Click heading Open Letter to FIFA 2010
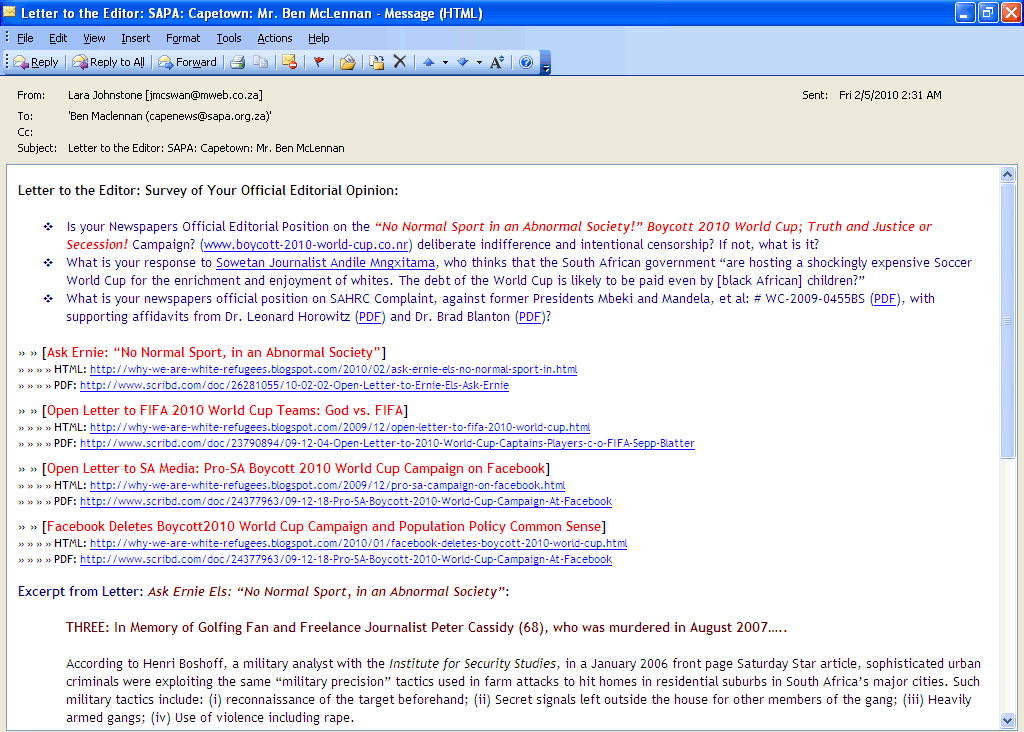This screenshot has height=732, width=1024. coord(225,411)
